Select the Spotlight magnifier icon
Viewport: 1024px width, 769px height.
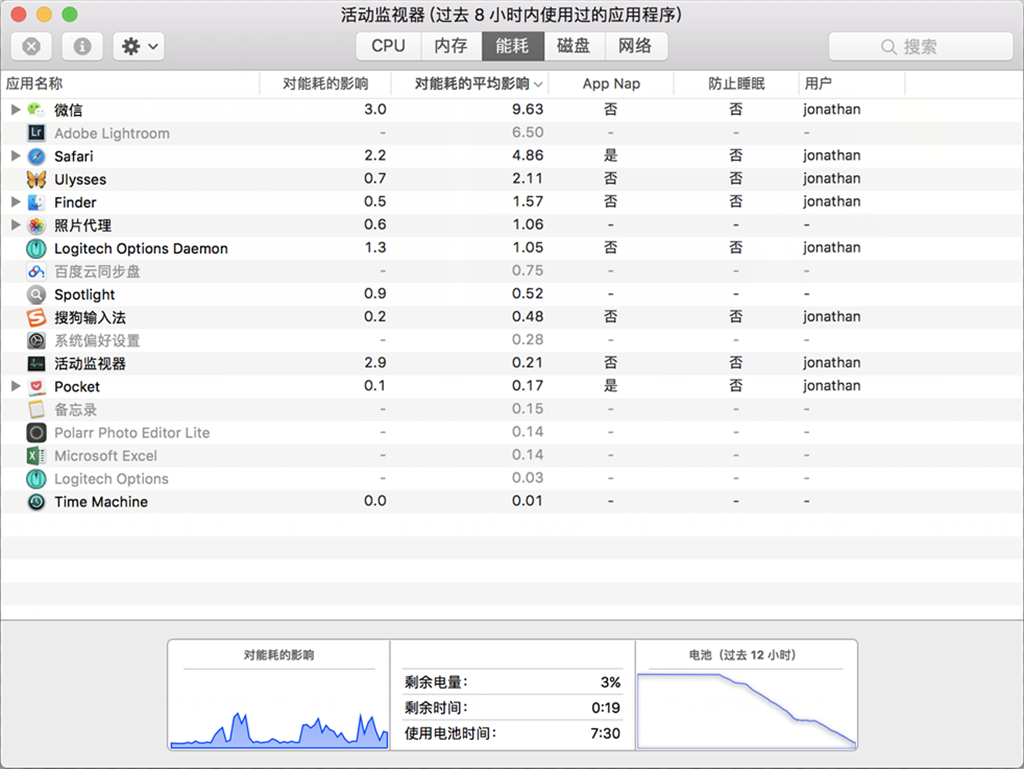[x=36, y=294]
